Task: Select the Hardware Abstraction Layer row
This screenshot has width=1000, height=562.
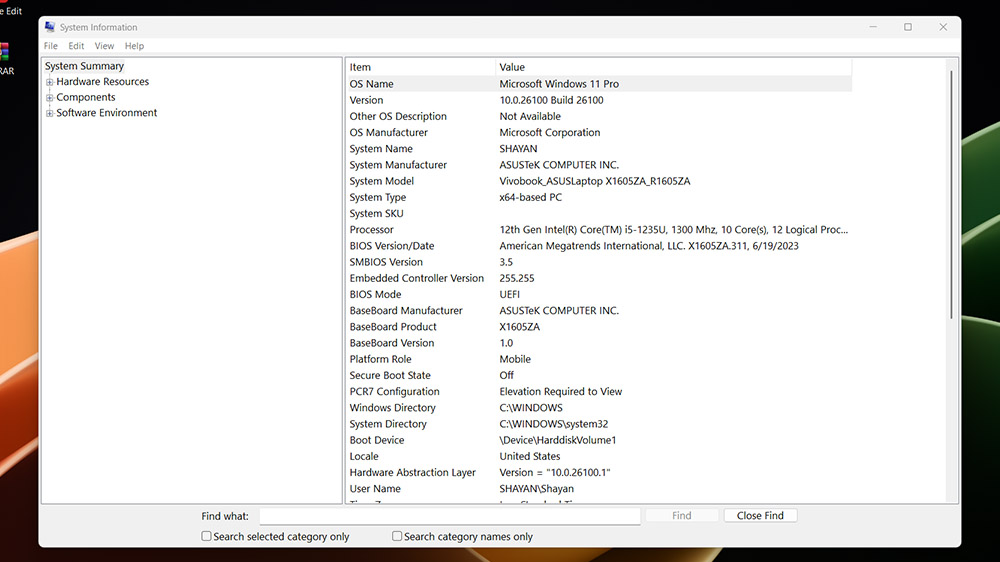Action: (599, 473)
